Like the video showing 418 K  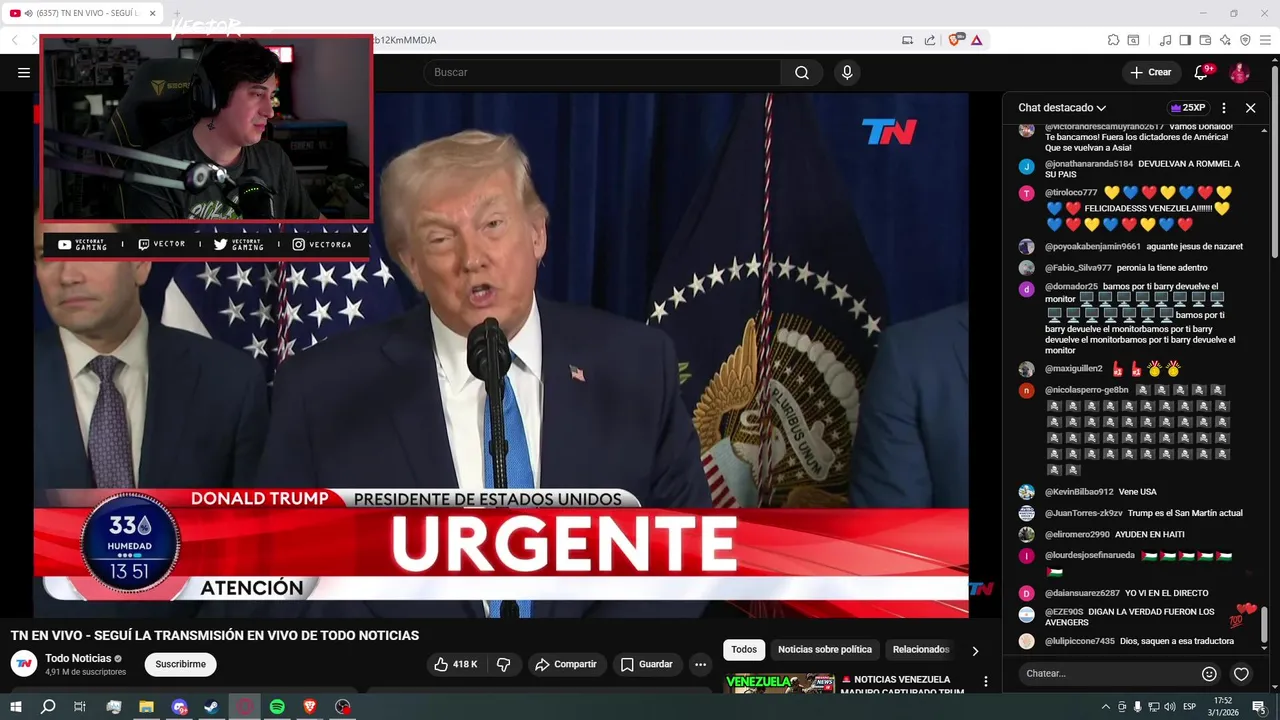[455, 664]
